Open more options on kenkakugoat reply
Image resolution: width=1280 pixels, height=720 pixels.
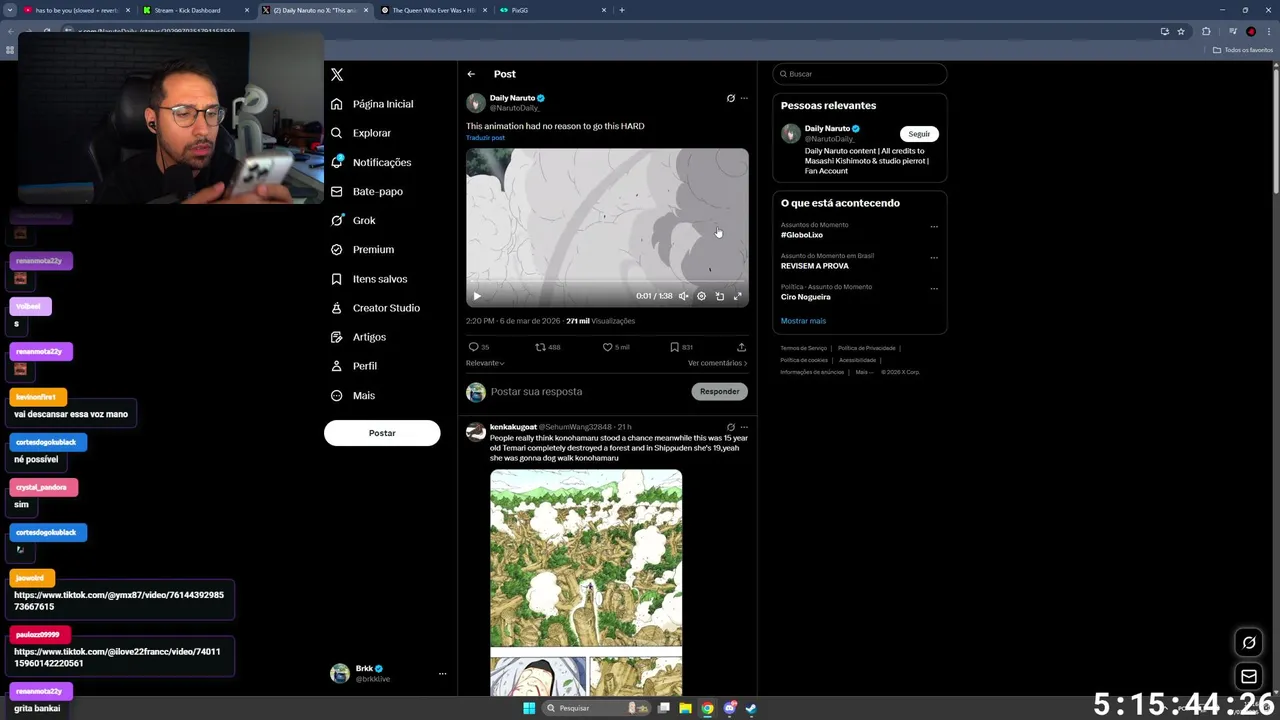pyautogui.click(x=743, y=427)
